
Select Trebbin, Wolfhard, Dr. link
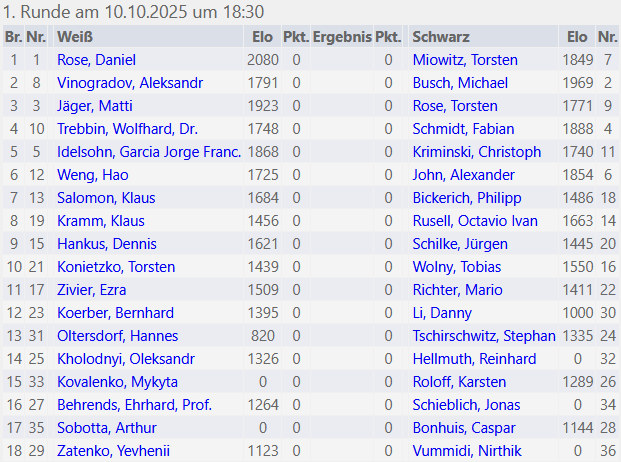click(x=120, y=129)
